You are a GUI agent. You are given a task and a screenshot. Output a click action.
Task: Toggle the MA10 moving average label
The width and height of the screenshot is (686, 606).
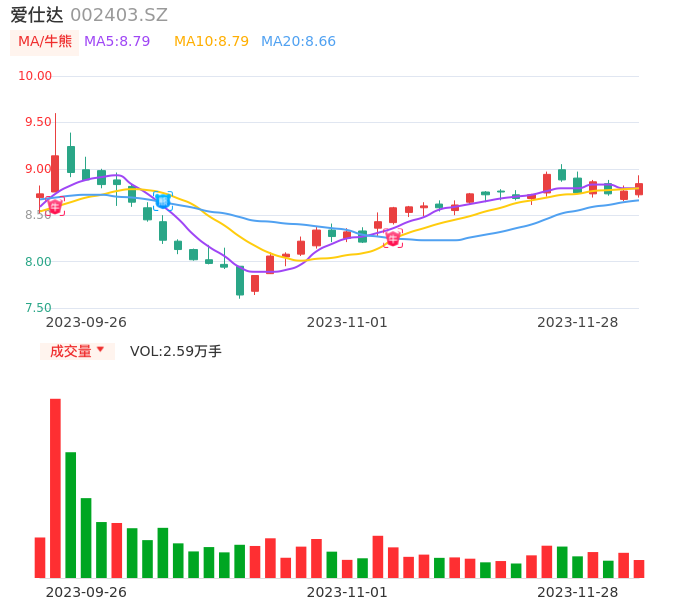coord(211,42)
